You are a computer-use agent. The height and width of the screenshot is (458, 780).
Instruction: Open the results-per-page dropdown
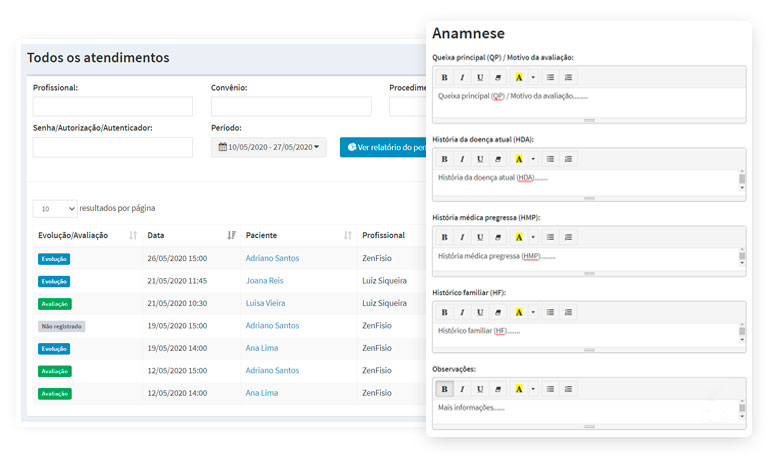[x=55, y=209]
